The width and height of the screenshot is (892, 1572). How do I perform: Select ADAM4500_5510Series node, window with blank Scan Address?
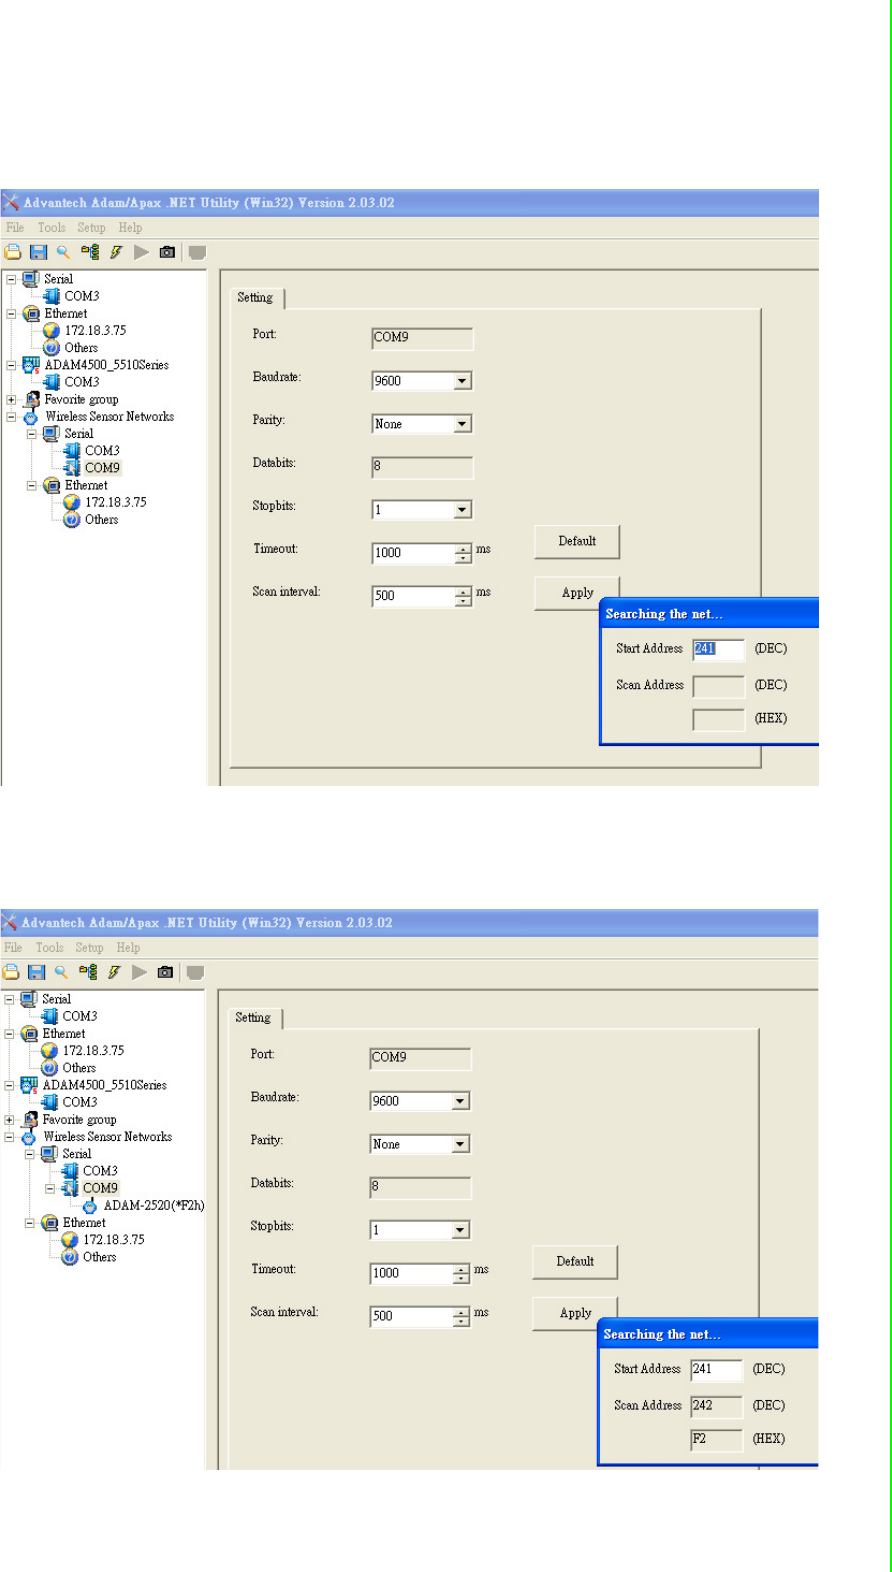tap(106, 365)
